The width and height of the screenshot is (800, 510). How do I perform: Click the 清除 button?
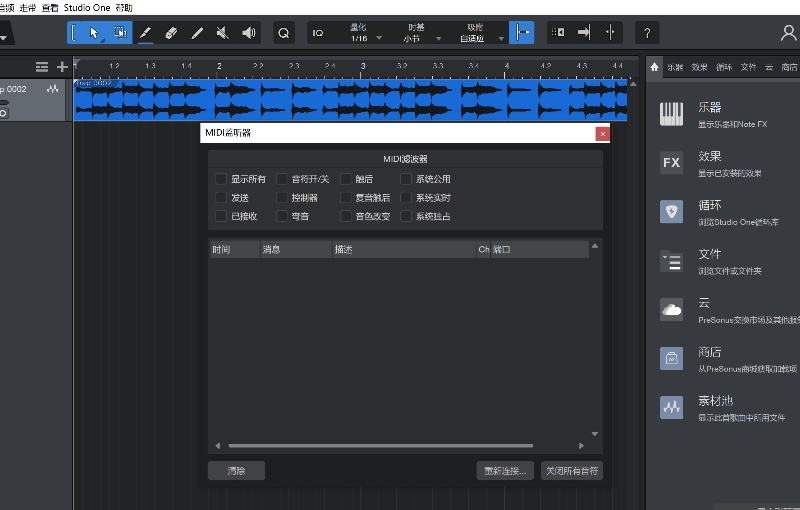[236, 471]
